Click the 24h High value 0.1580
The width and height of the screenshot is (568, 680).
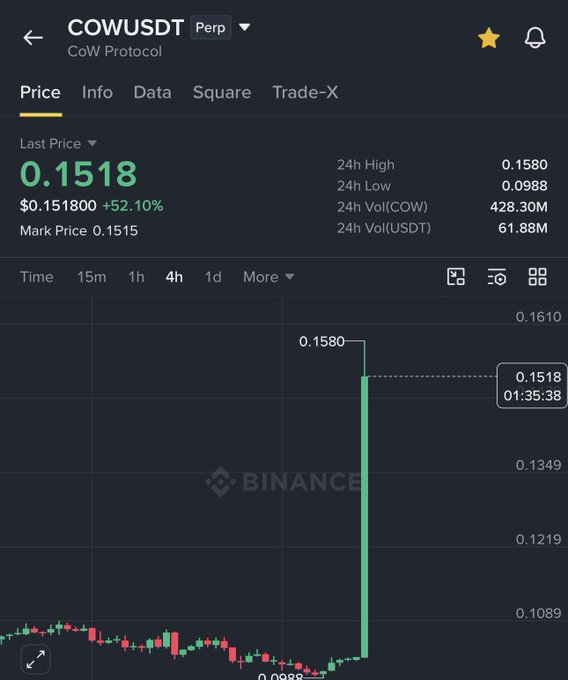tap(524, 165)
